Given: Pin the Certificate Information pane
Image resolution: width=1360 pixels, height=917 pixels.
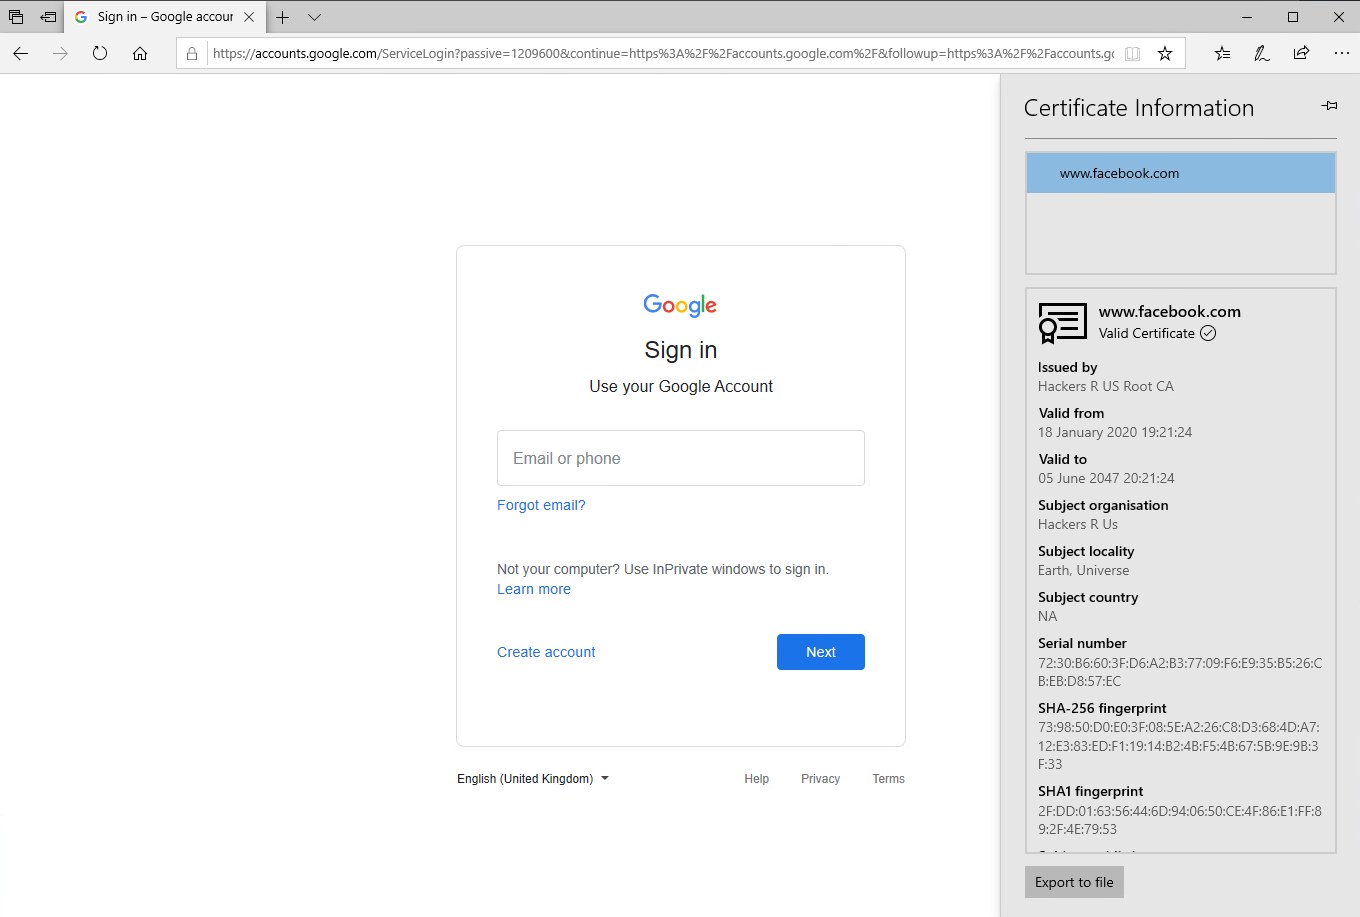Looking at the screenshot, I should (1329, 106).
